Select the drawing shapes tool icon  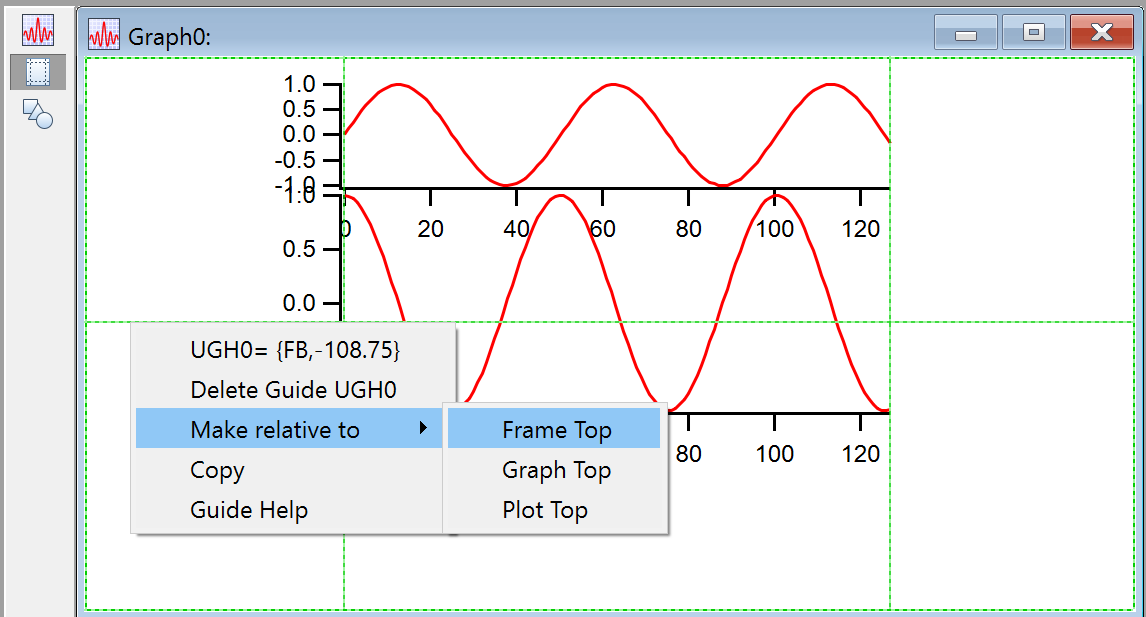[38, 113]
